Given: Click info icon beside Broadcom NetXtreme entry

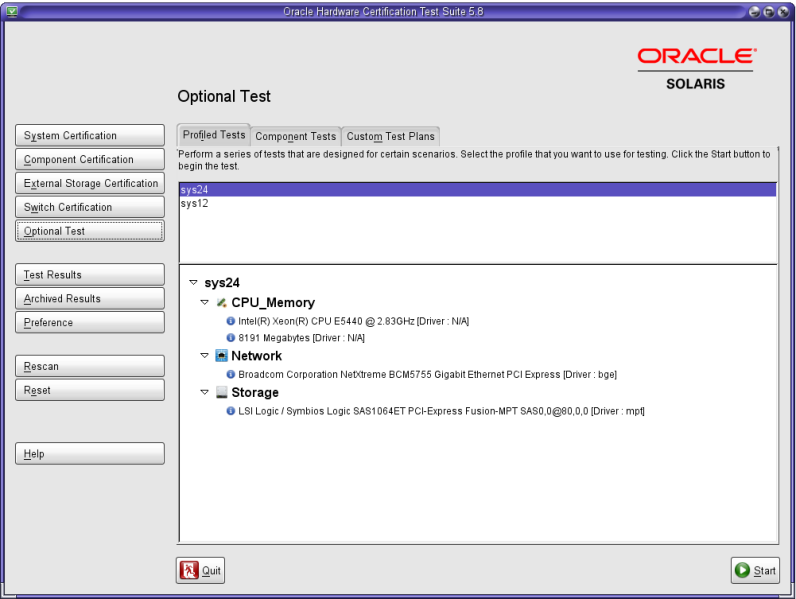Looking at the screenshot, I should pyautogui.click(x=231, y=374).
